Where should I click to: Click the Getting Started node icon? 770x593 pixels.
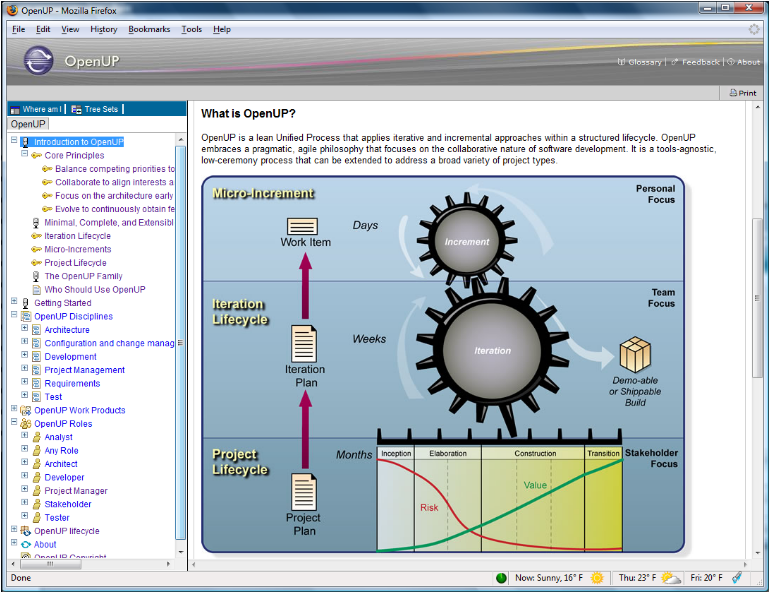(26, 303)
